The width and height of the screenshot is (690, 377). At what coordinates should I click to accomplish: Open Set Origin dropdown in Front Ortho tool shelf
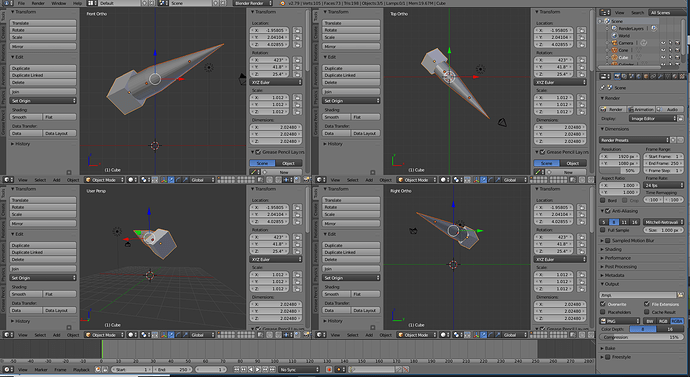tap(43, 101)
